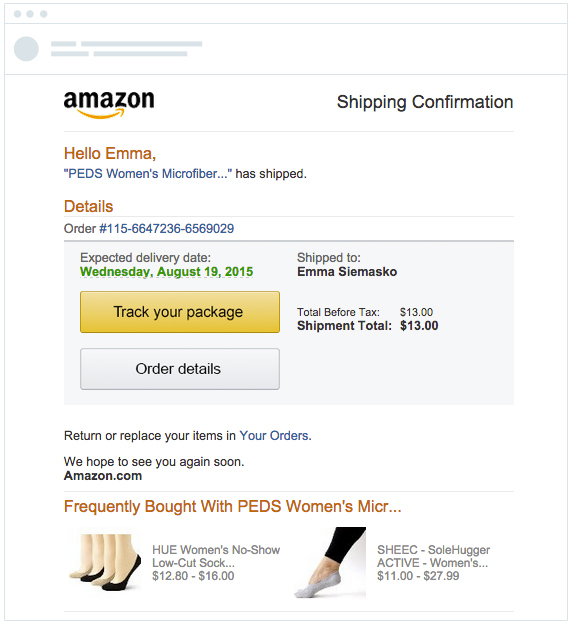This screenshot has width=574, height=627.
Task: Click the $11.00 - $27.99 price range
Action: [418, 576]
